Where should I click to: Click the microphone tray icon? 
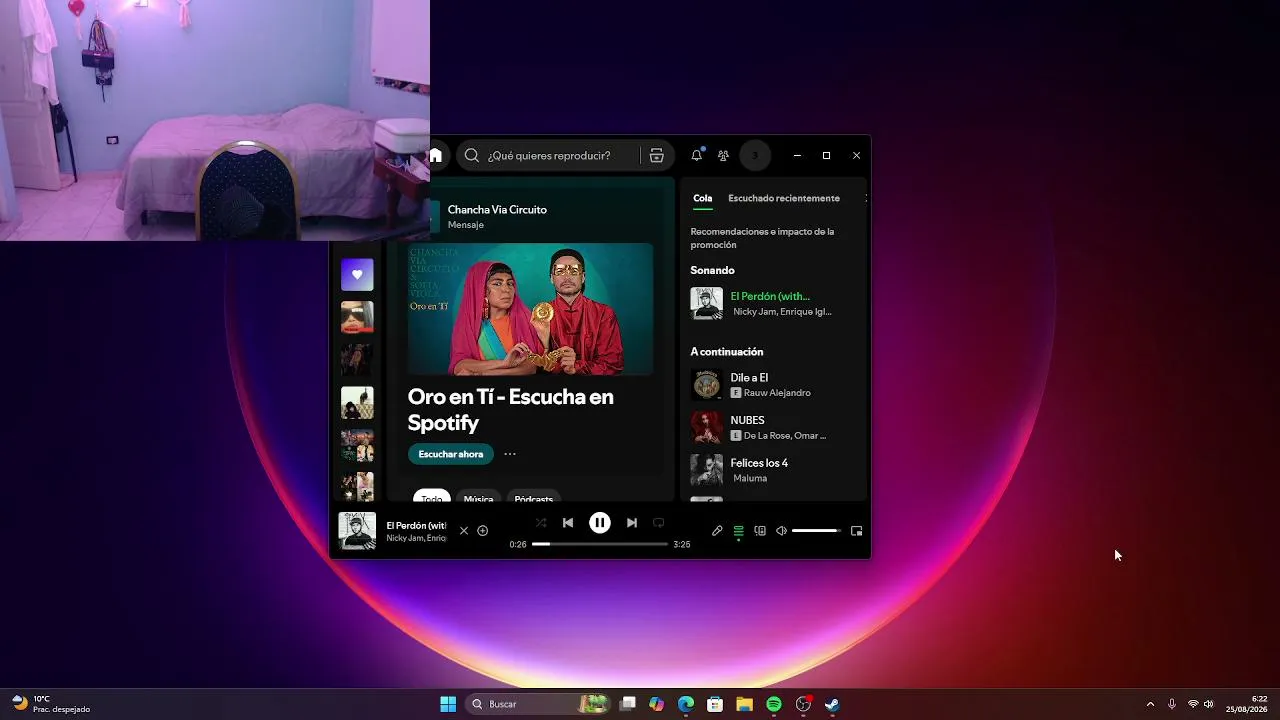[1172, 704]
